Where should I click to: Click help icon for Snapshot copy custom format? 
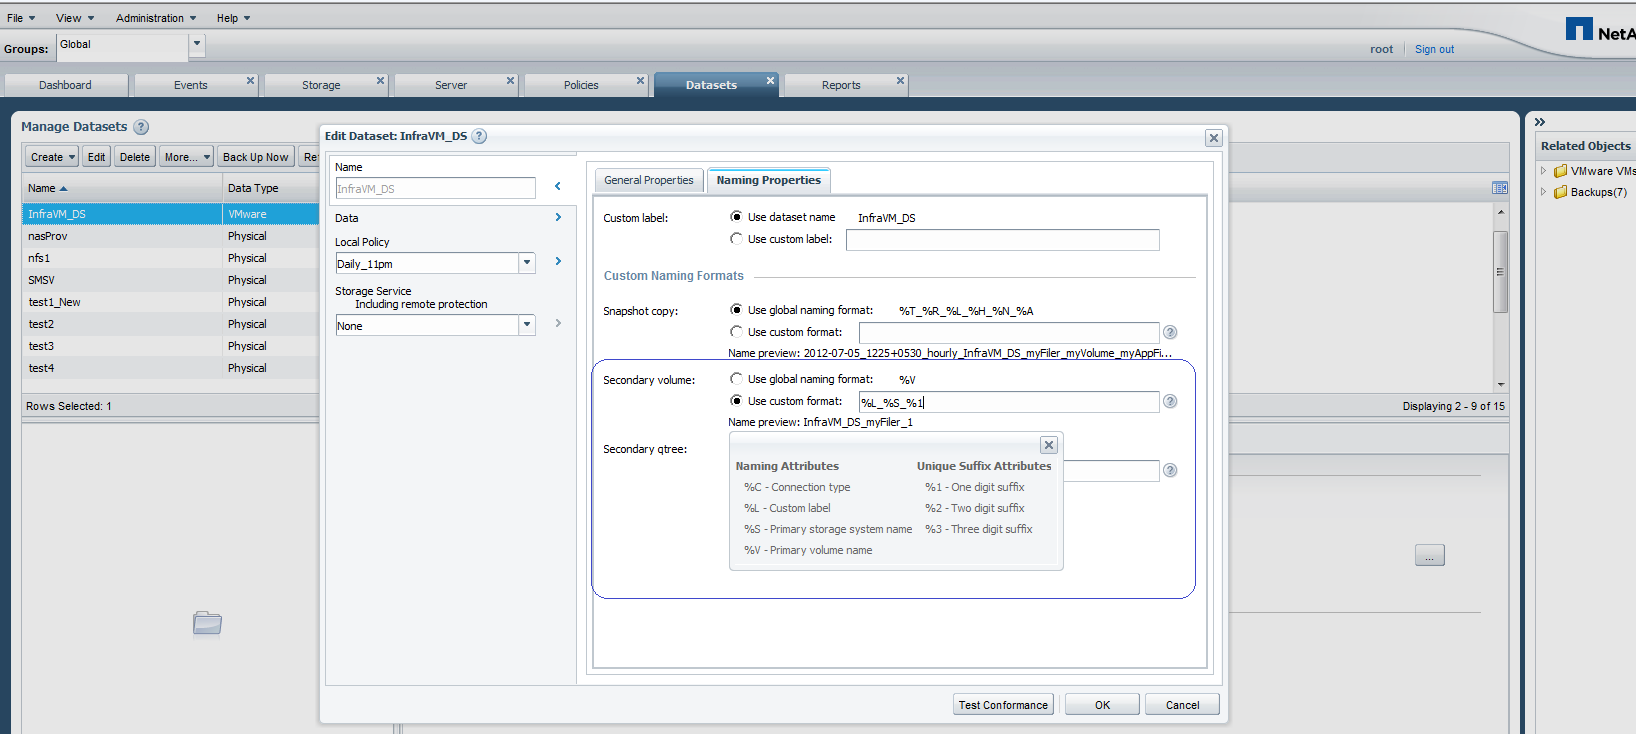[1170, 332]
